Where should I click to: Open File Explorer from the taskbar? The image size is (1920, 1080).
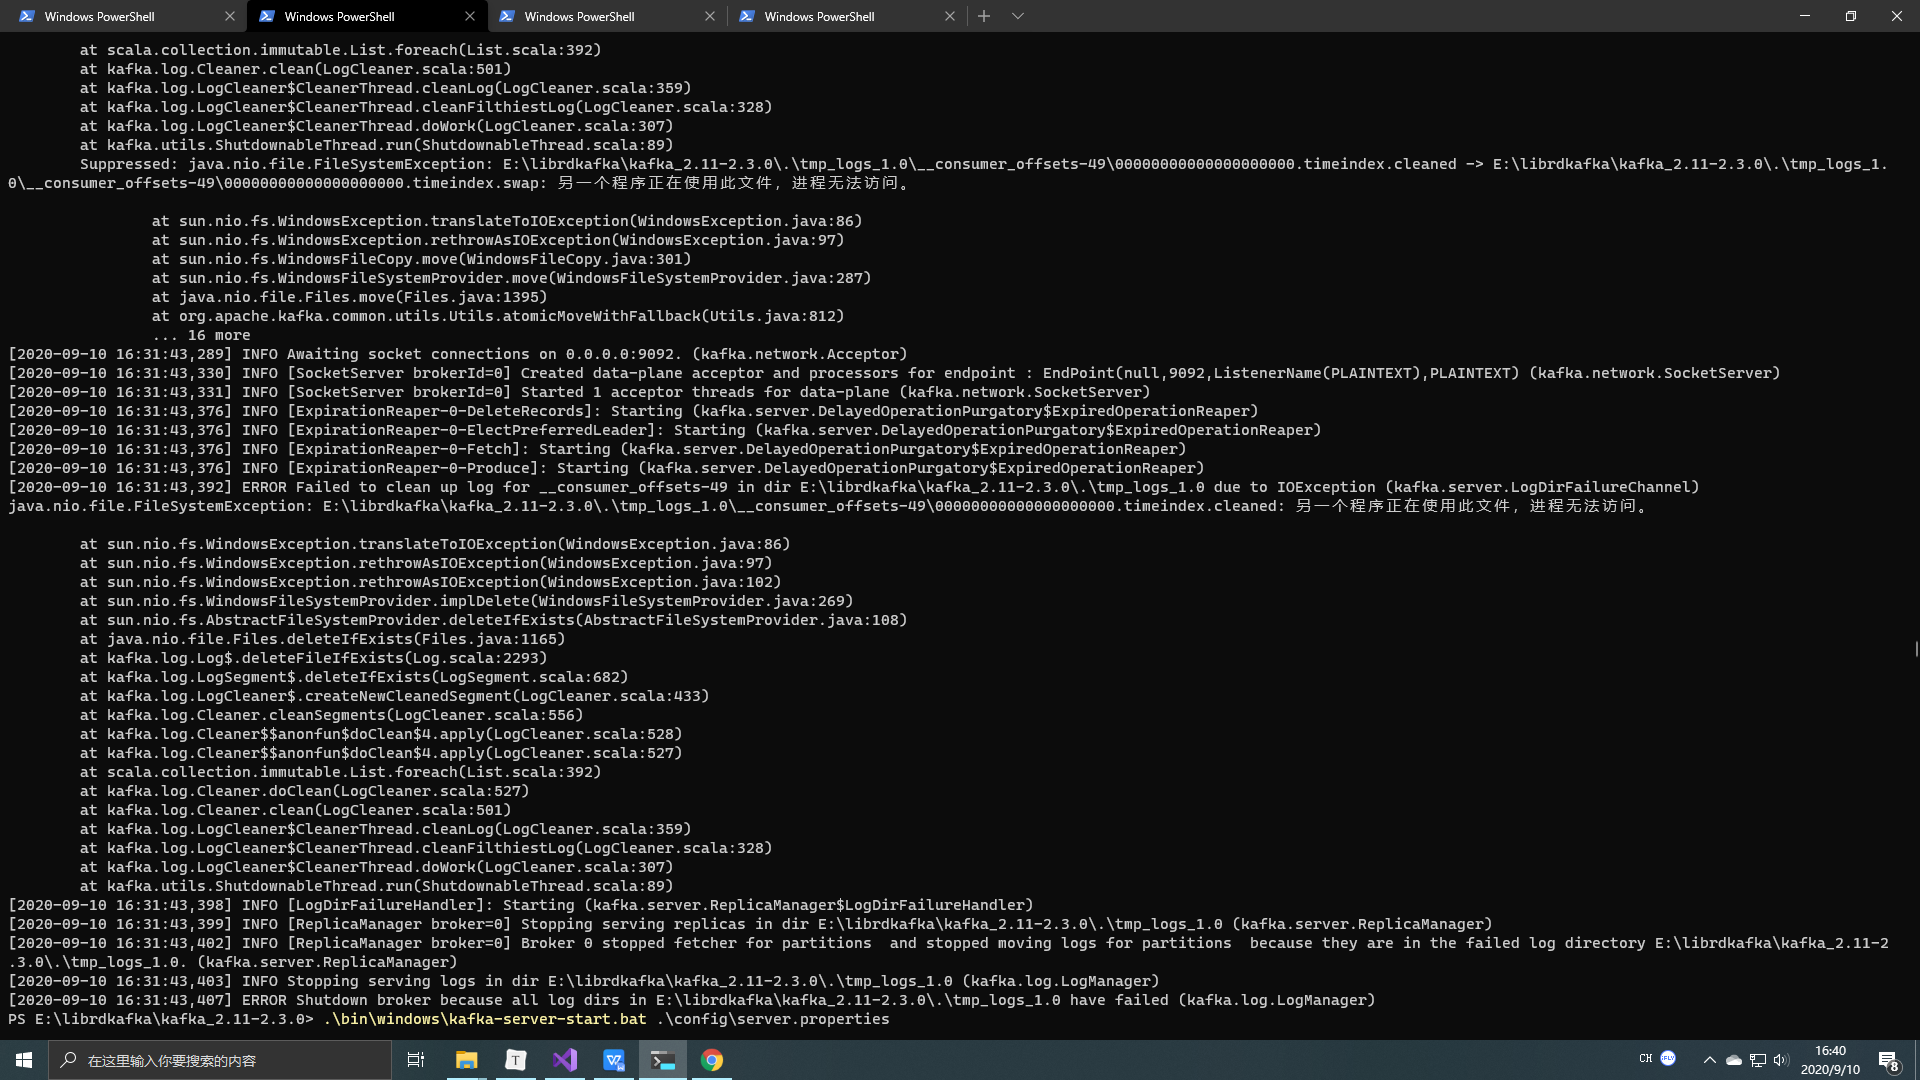pos(465,1059)
